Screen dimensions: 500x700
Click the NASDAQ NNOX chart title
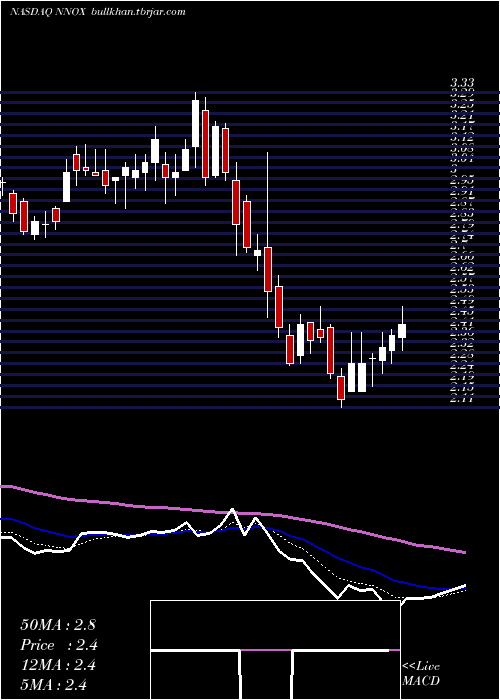coord(48,12)
